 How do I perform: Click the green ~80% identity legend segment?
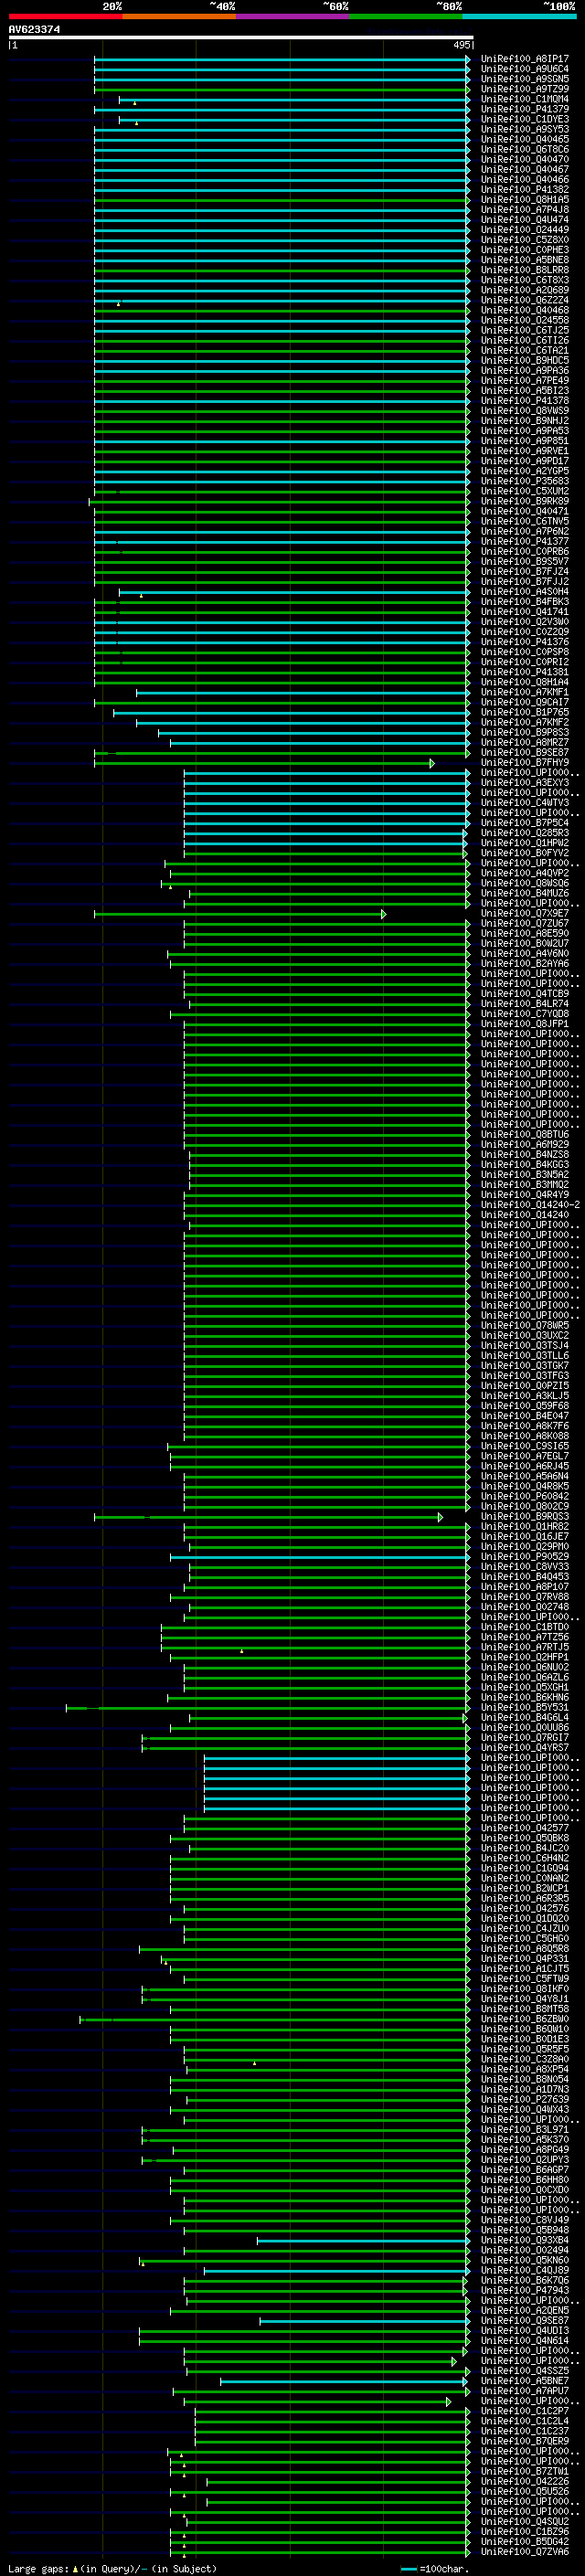(x=406, y=17)
